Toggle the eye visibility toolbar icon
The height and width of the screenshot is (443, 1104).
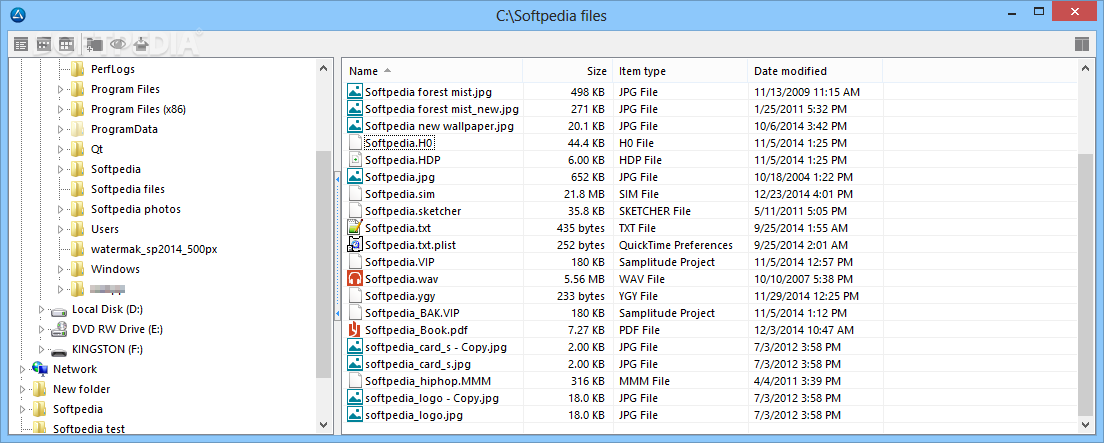click(x=118, y=44)
